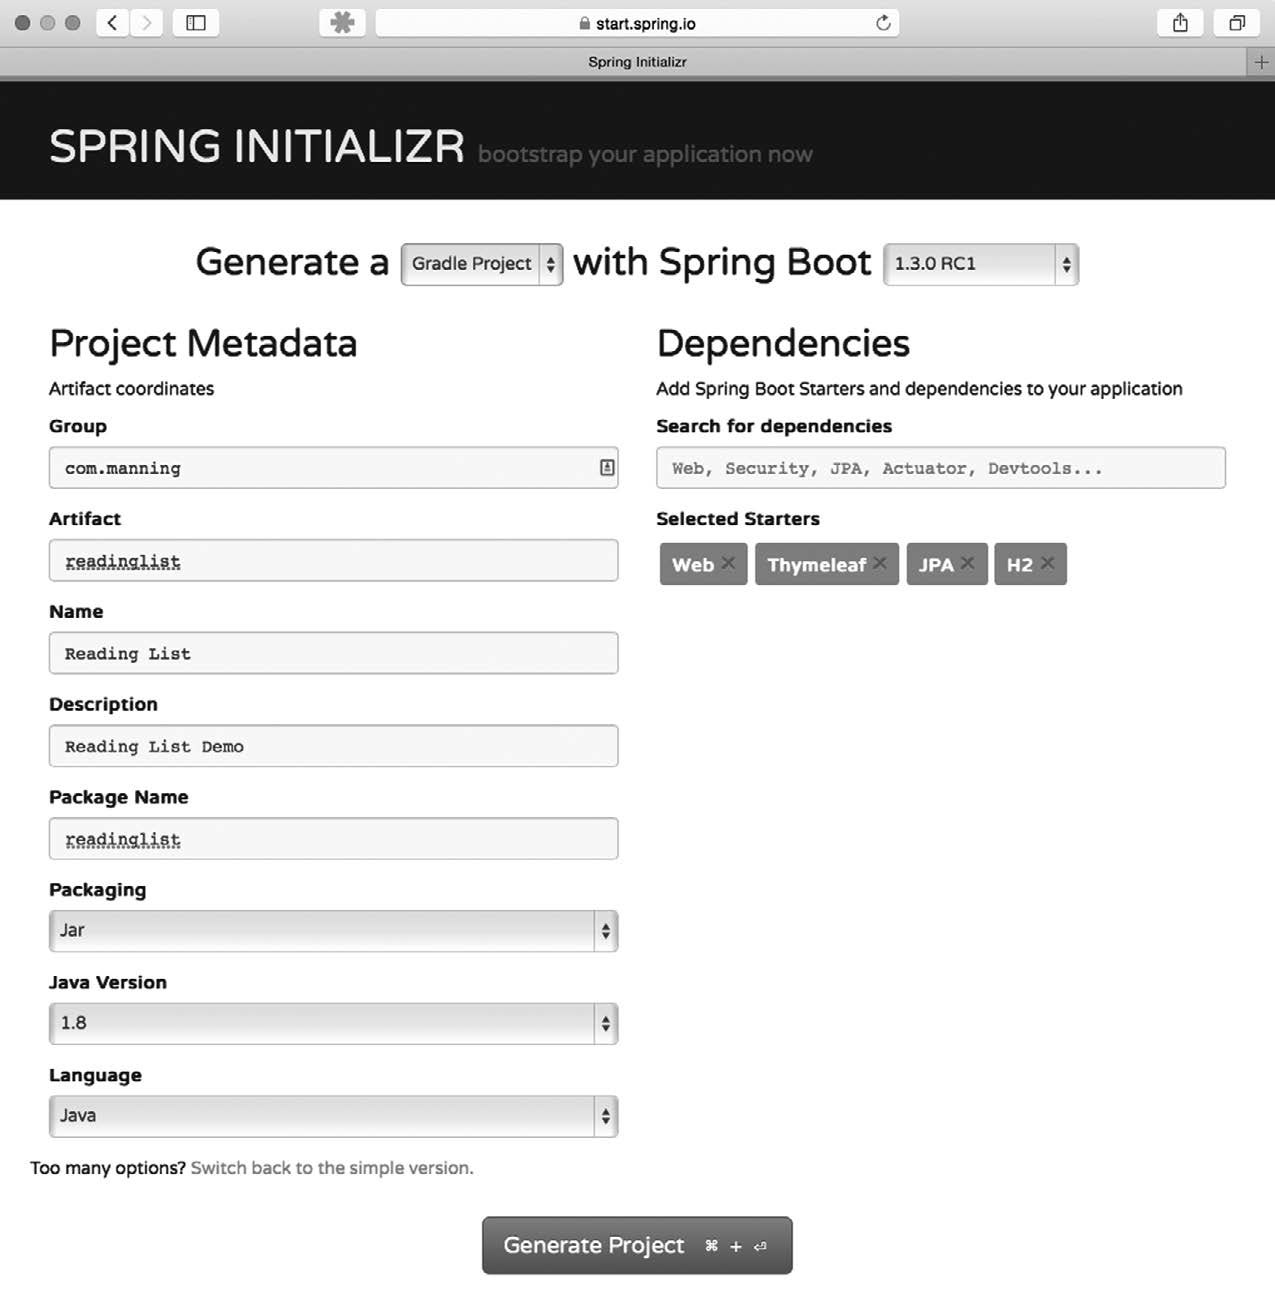The width and height of the screenshot is (1275, 1309).
Task: Remove the H2 starter dependency
Action: point(1048,563)
